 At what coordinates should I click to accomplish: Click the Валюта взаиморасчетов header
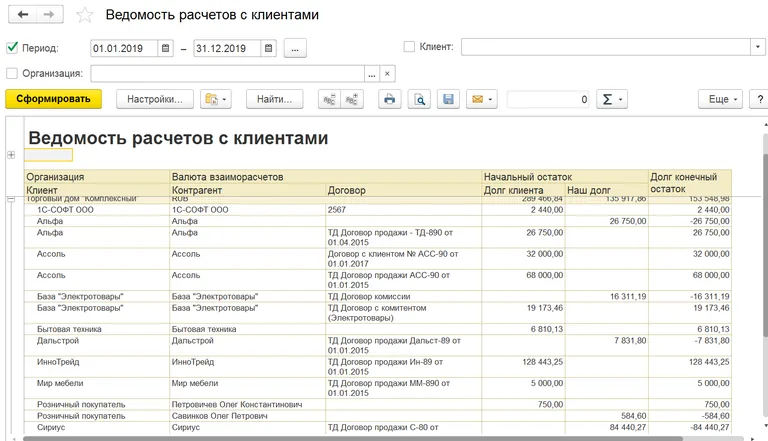[x=326, y=177]
